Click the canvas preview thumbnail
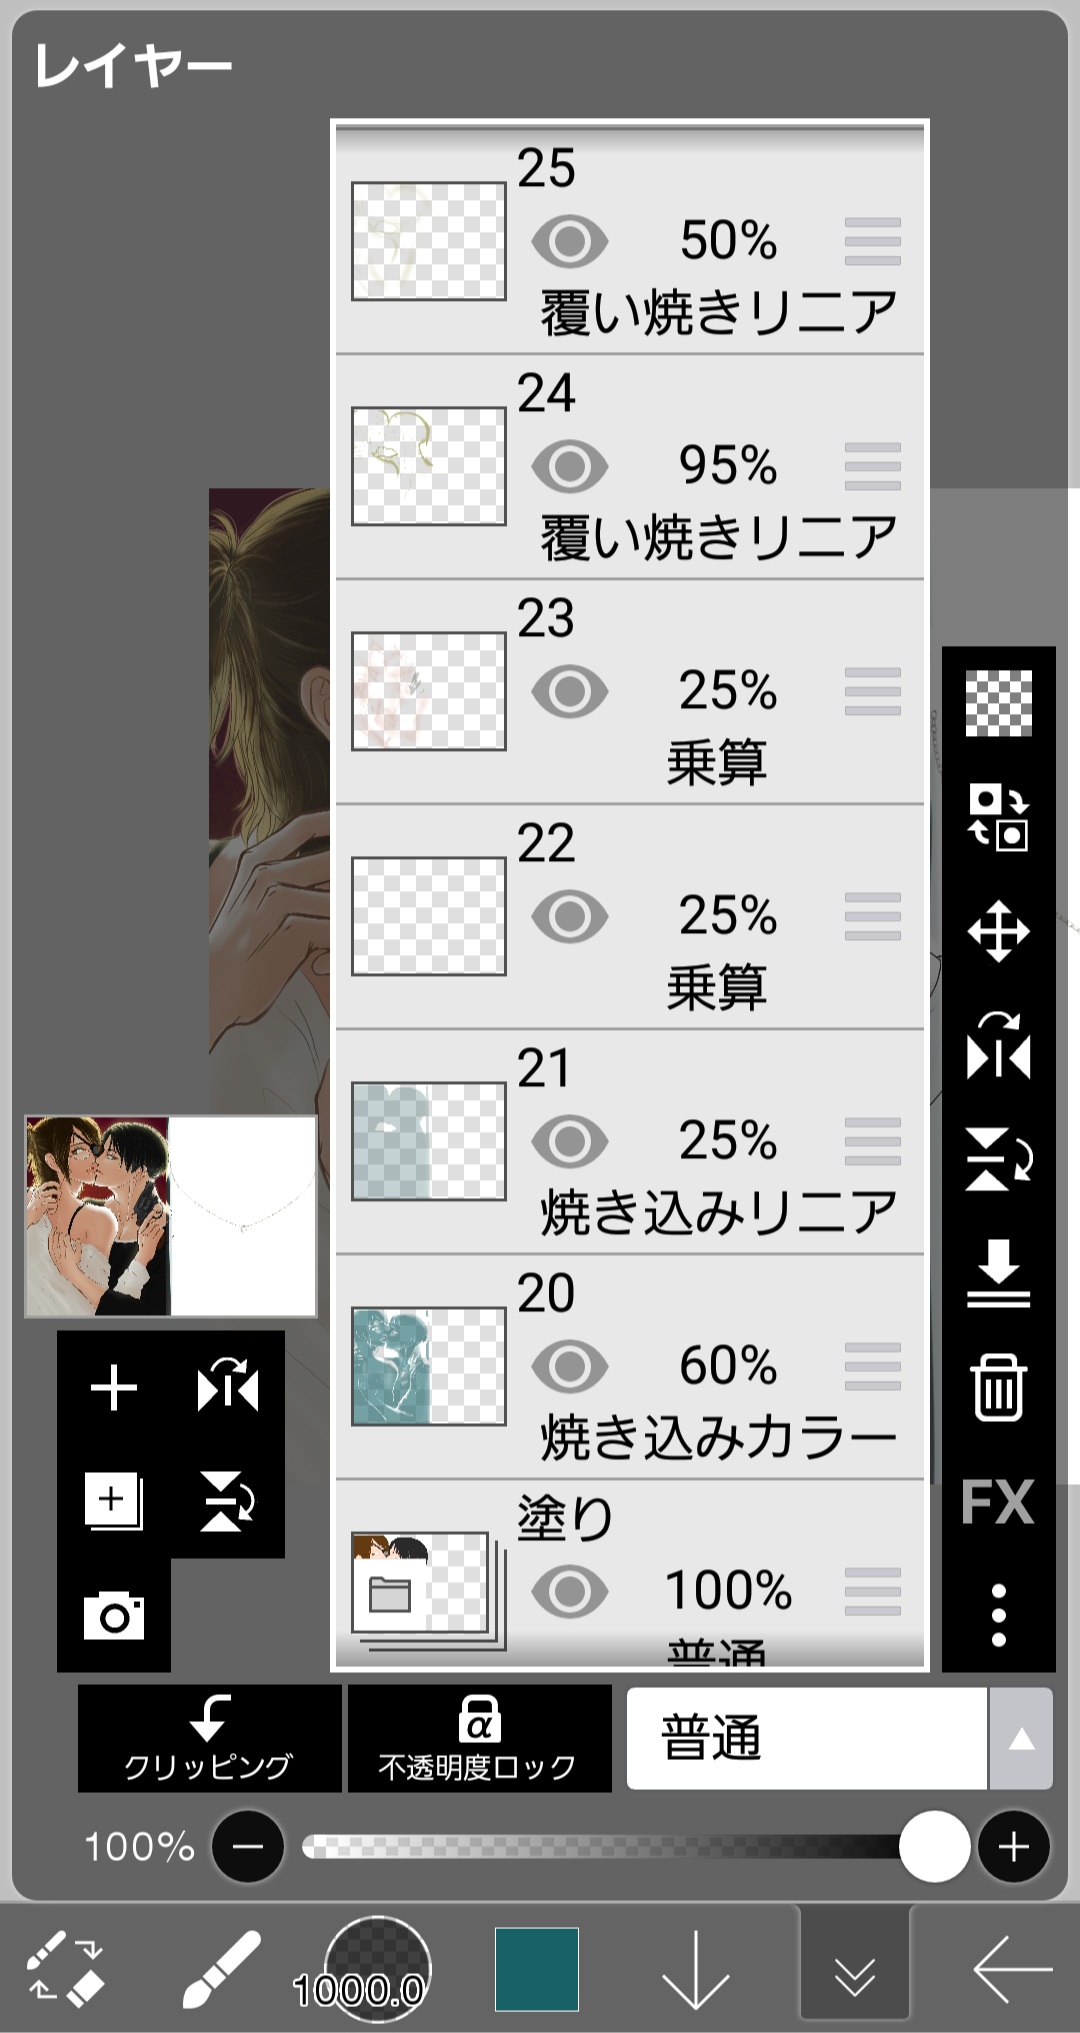1080x2033 pixels. pyautogui.click(x=171, y=1215)
